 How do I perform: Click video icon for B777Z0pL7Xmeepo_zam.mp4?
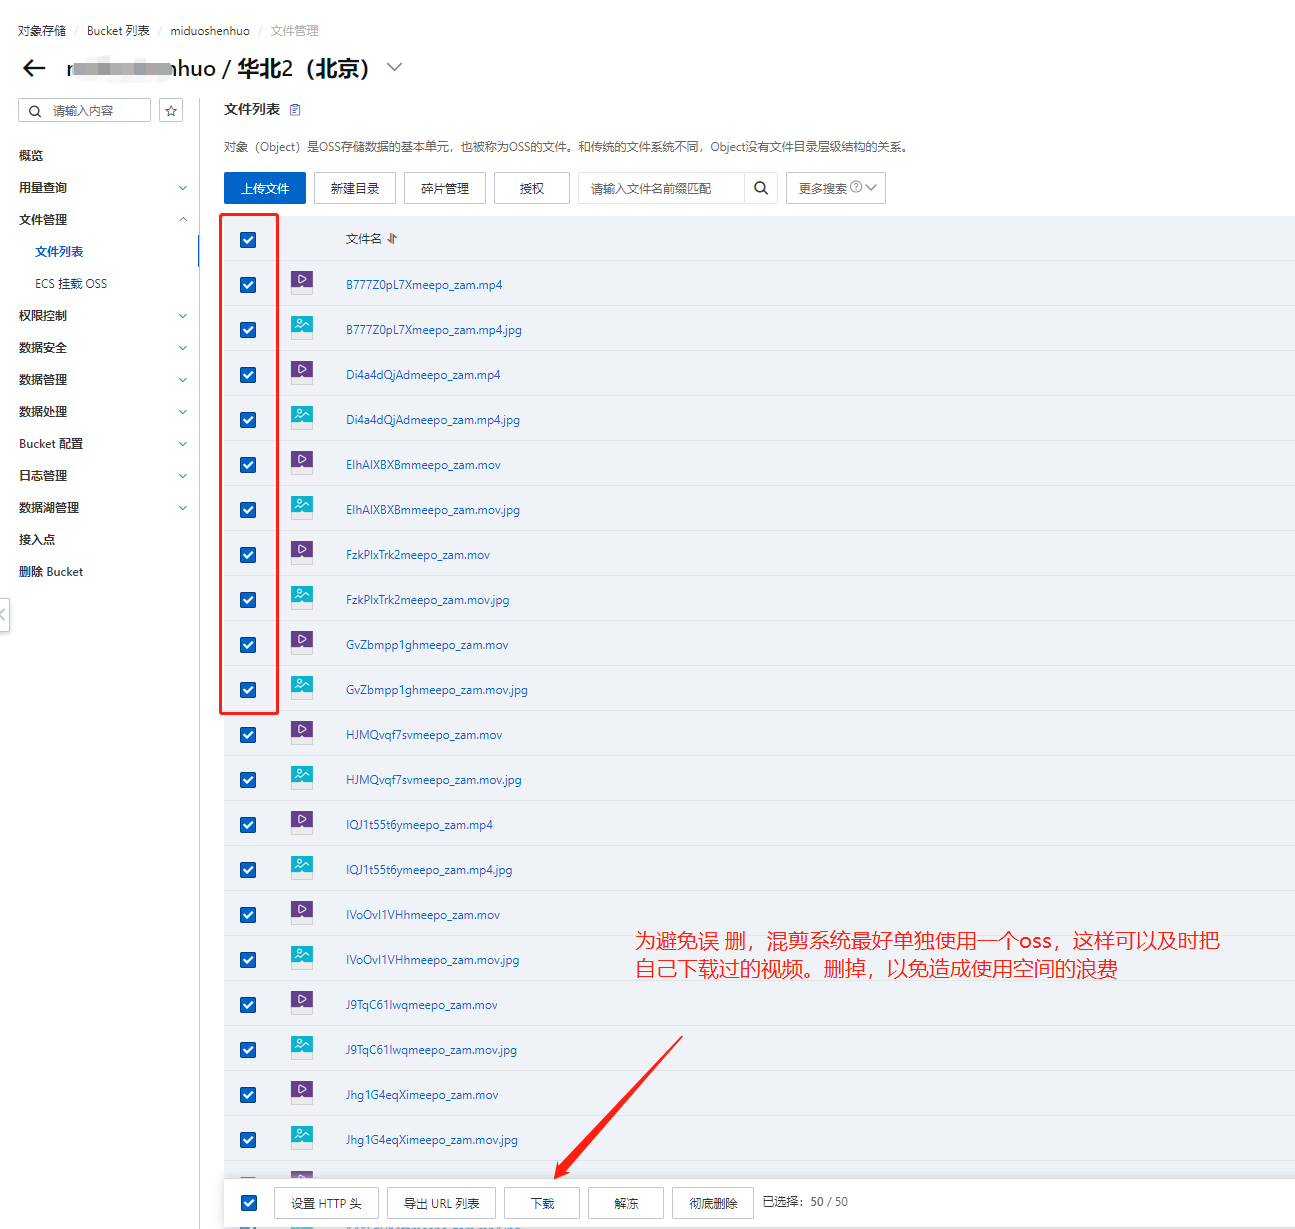[x=302, y=282]
